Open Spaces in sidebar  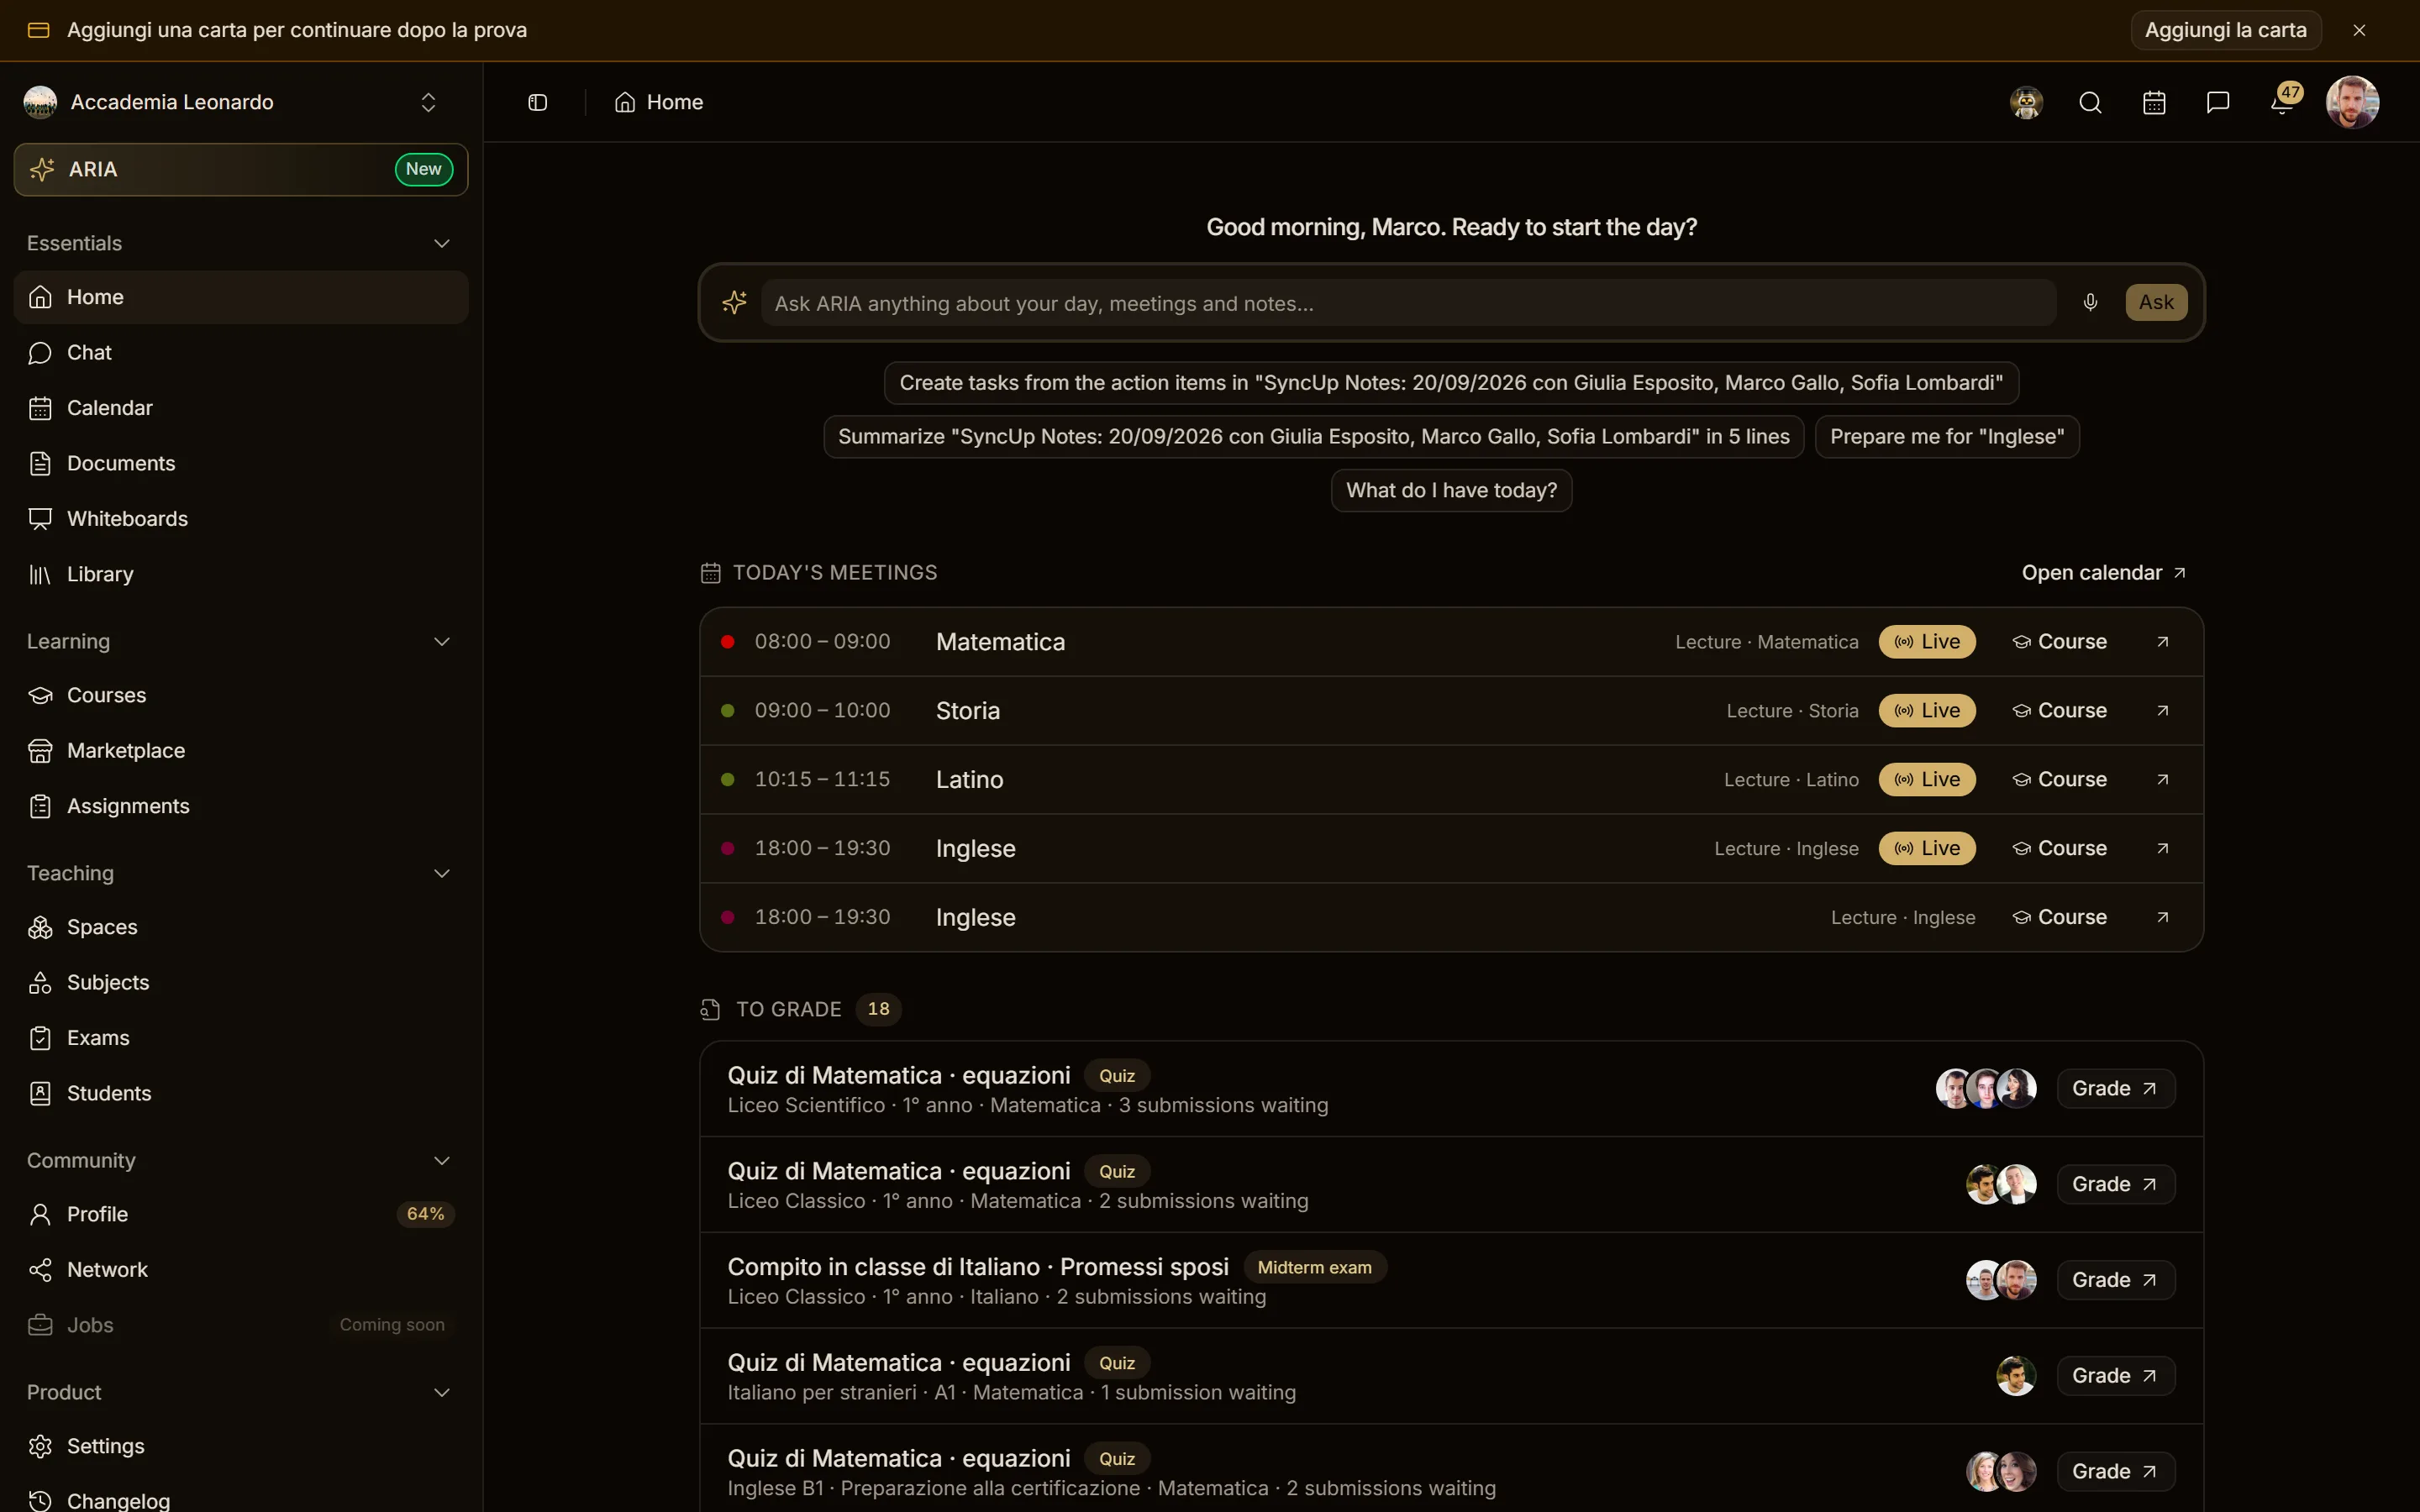click(x=241, y=927)
